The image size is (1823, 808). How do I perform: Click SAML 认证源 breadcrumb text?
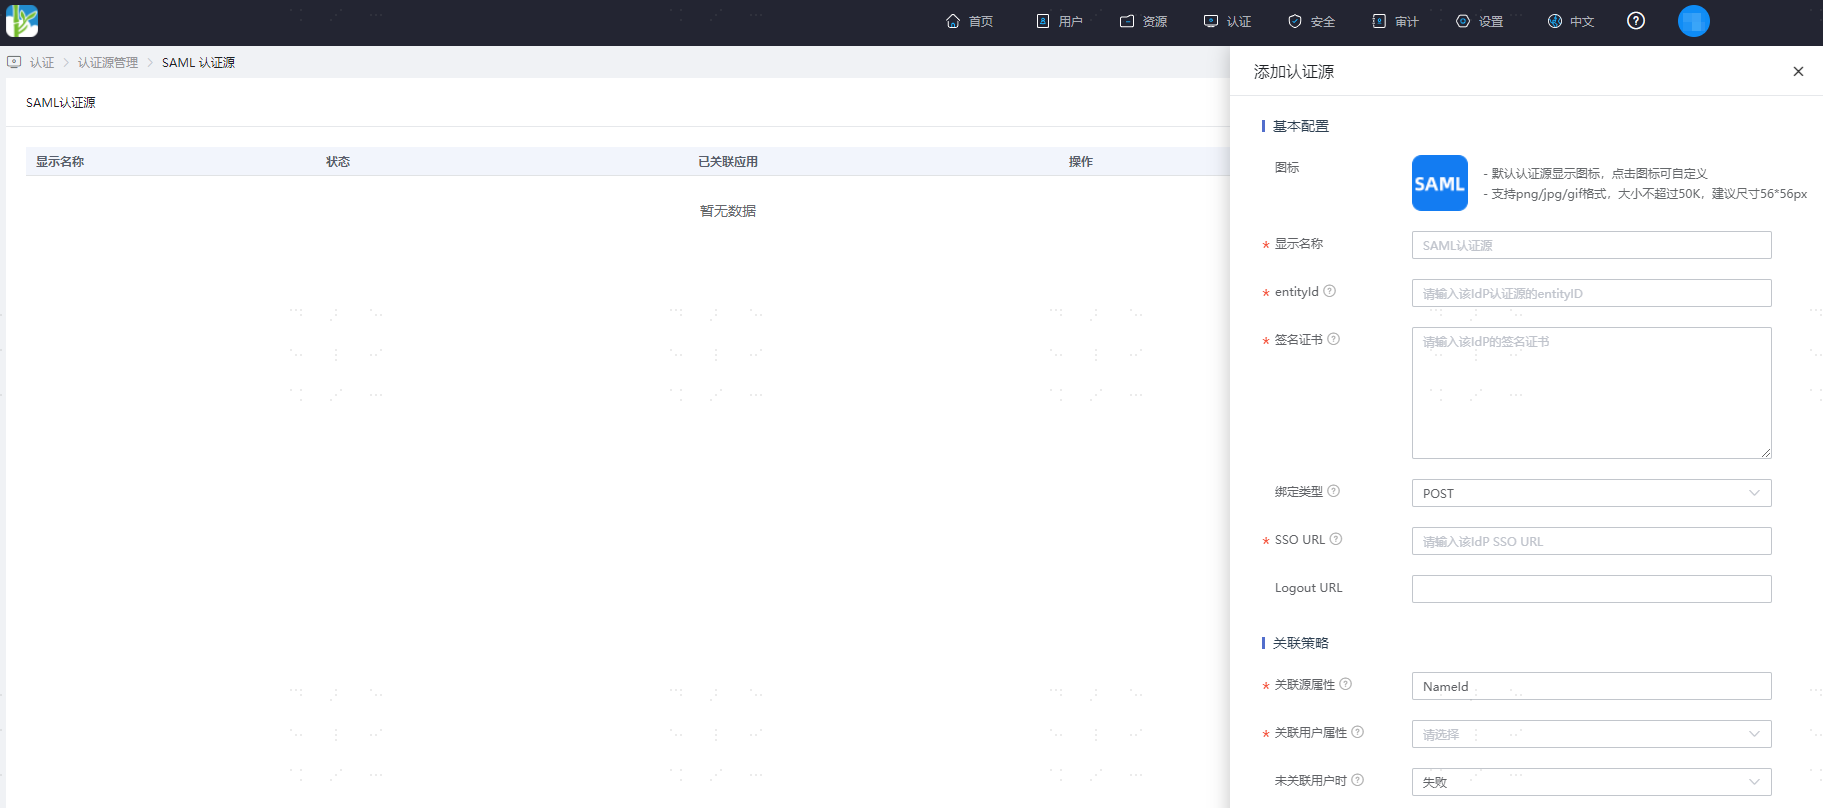[x=198, y=62]
